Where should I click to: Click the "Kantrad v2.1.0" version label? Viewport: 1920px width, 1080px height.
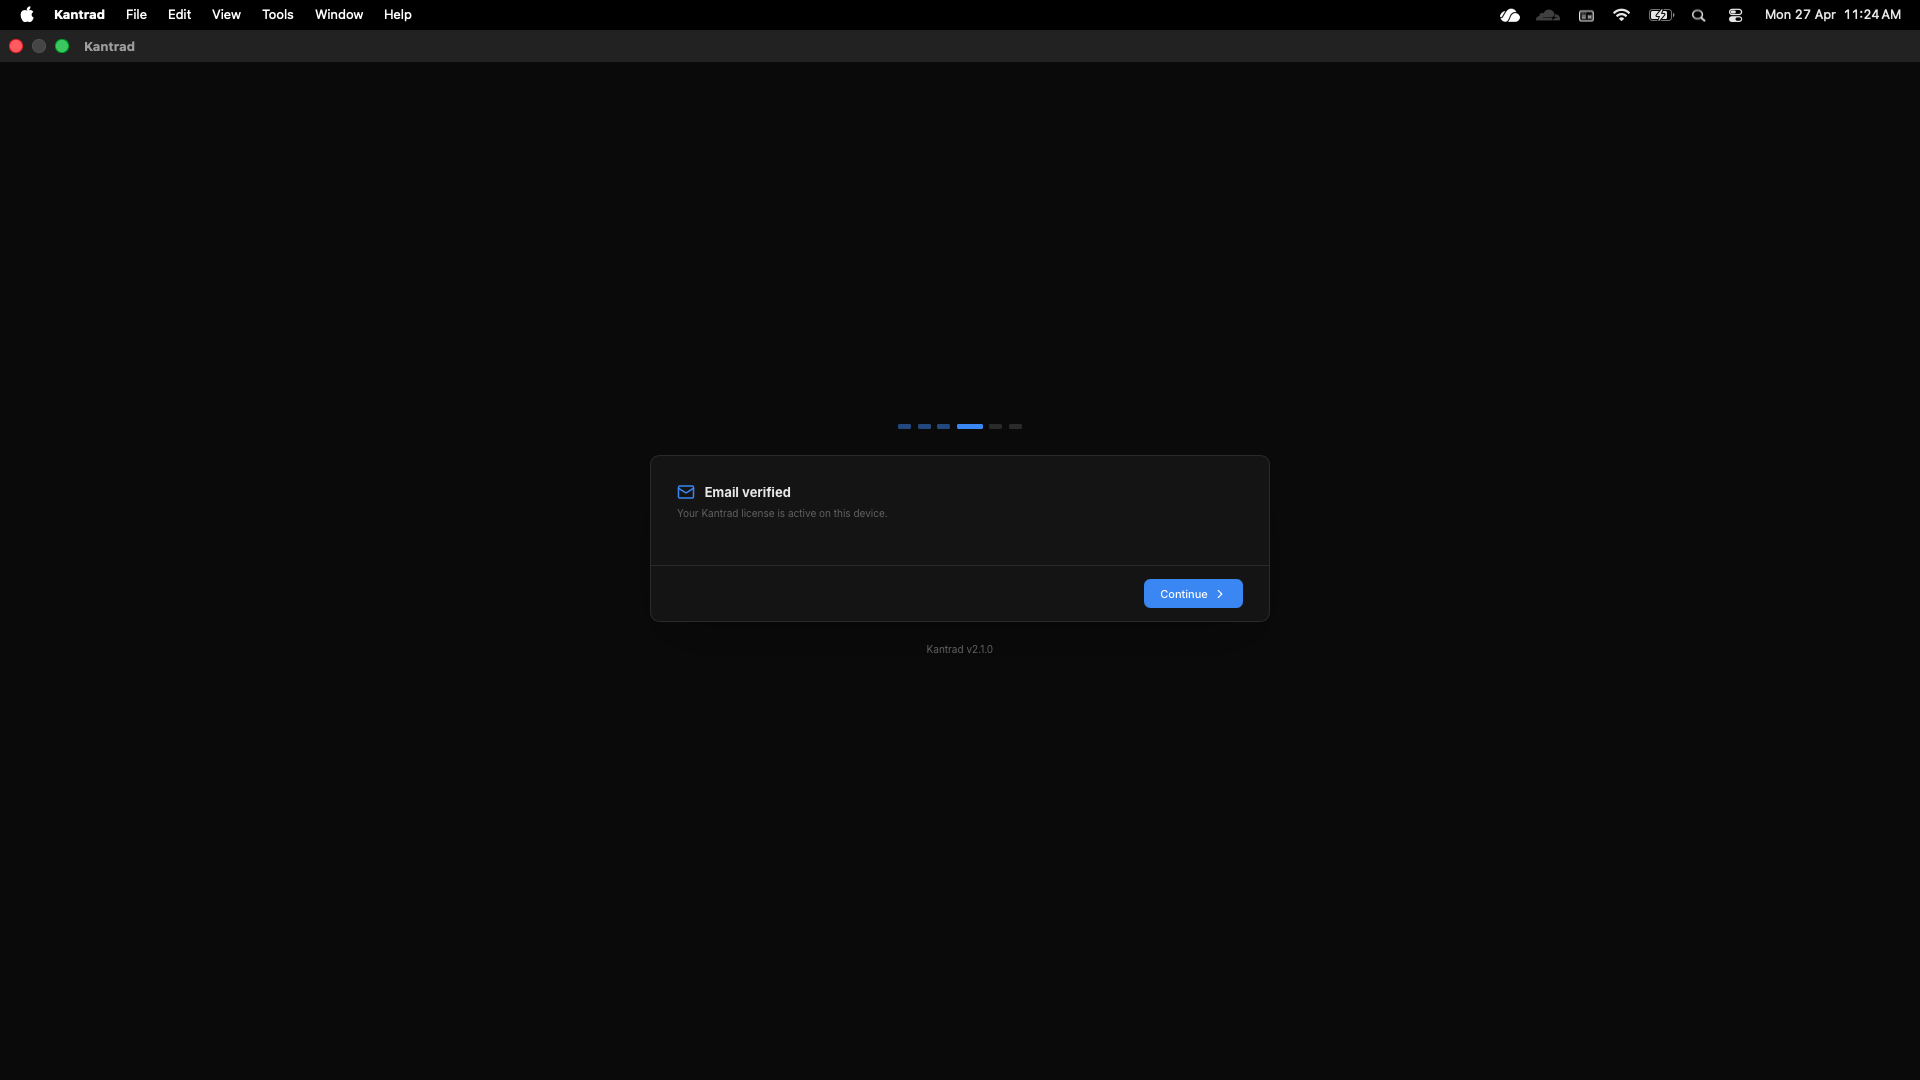coord(960,649)
